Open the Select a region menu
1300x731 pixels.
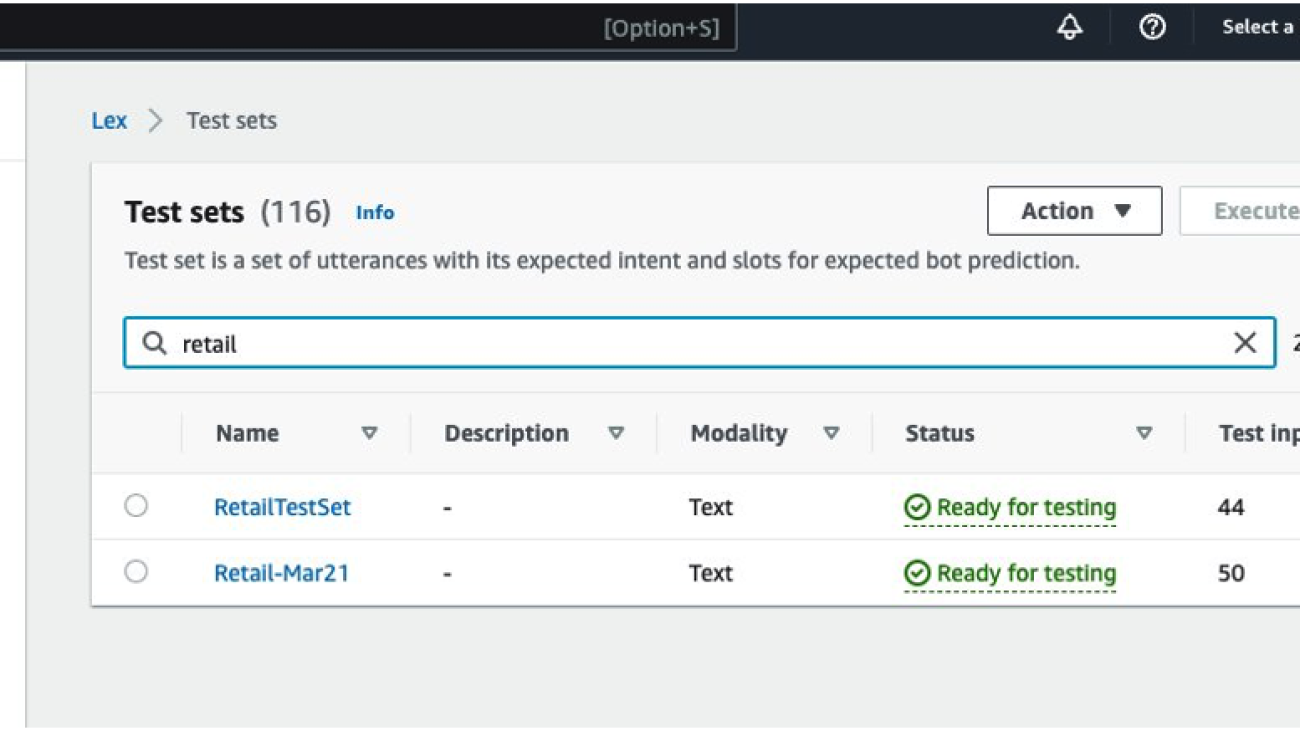pos(1260,28)
